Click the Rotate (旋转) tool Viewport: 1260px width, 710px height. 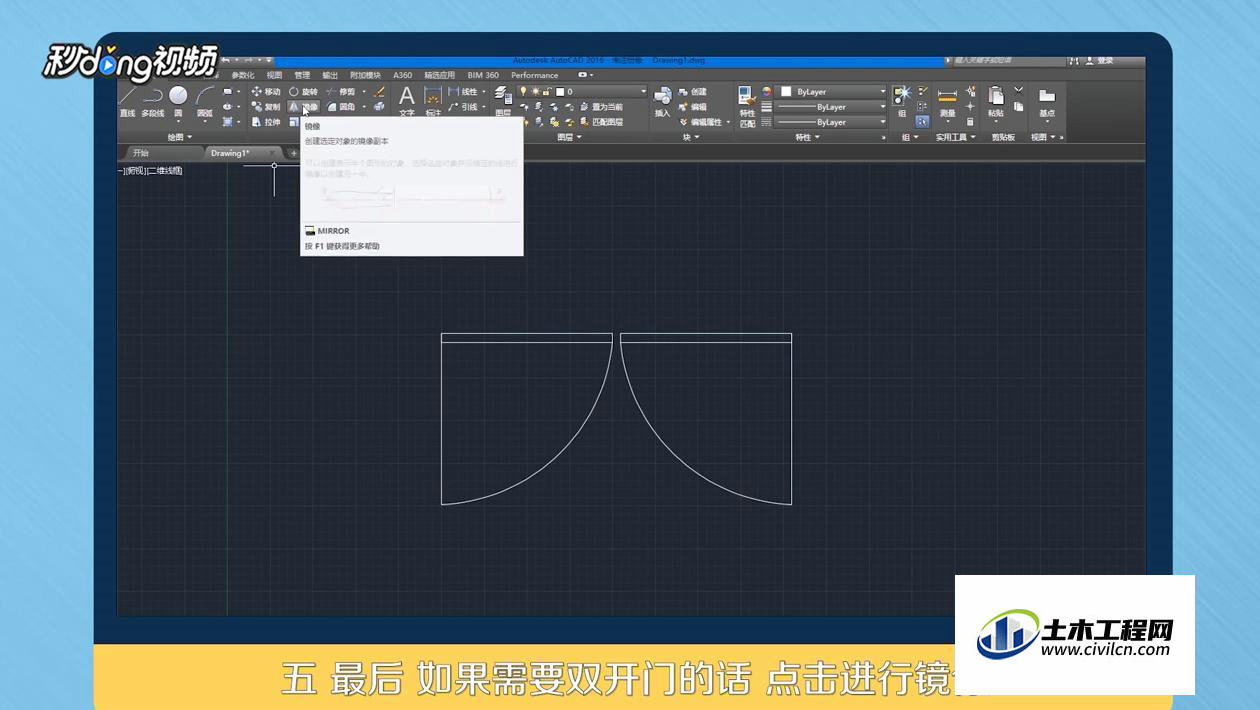[302, 91]
